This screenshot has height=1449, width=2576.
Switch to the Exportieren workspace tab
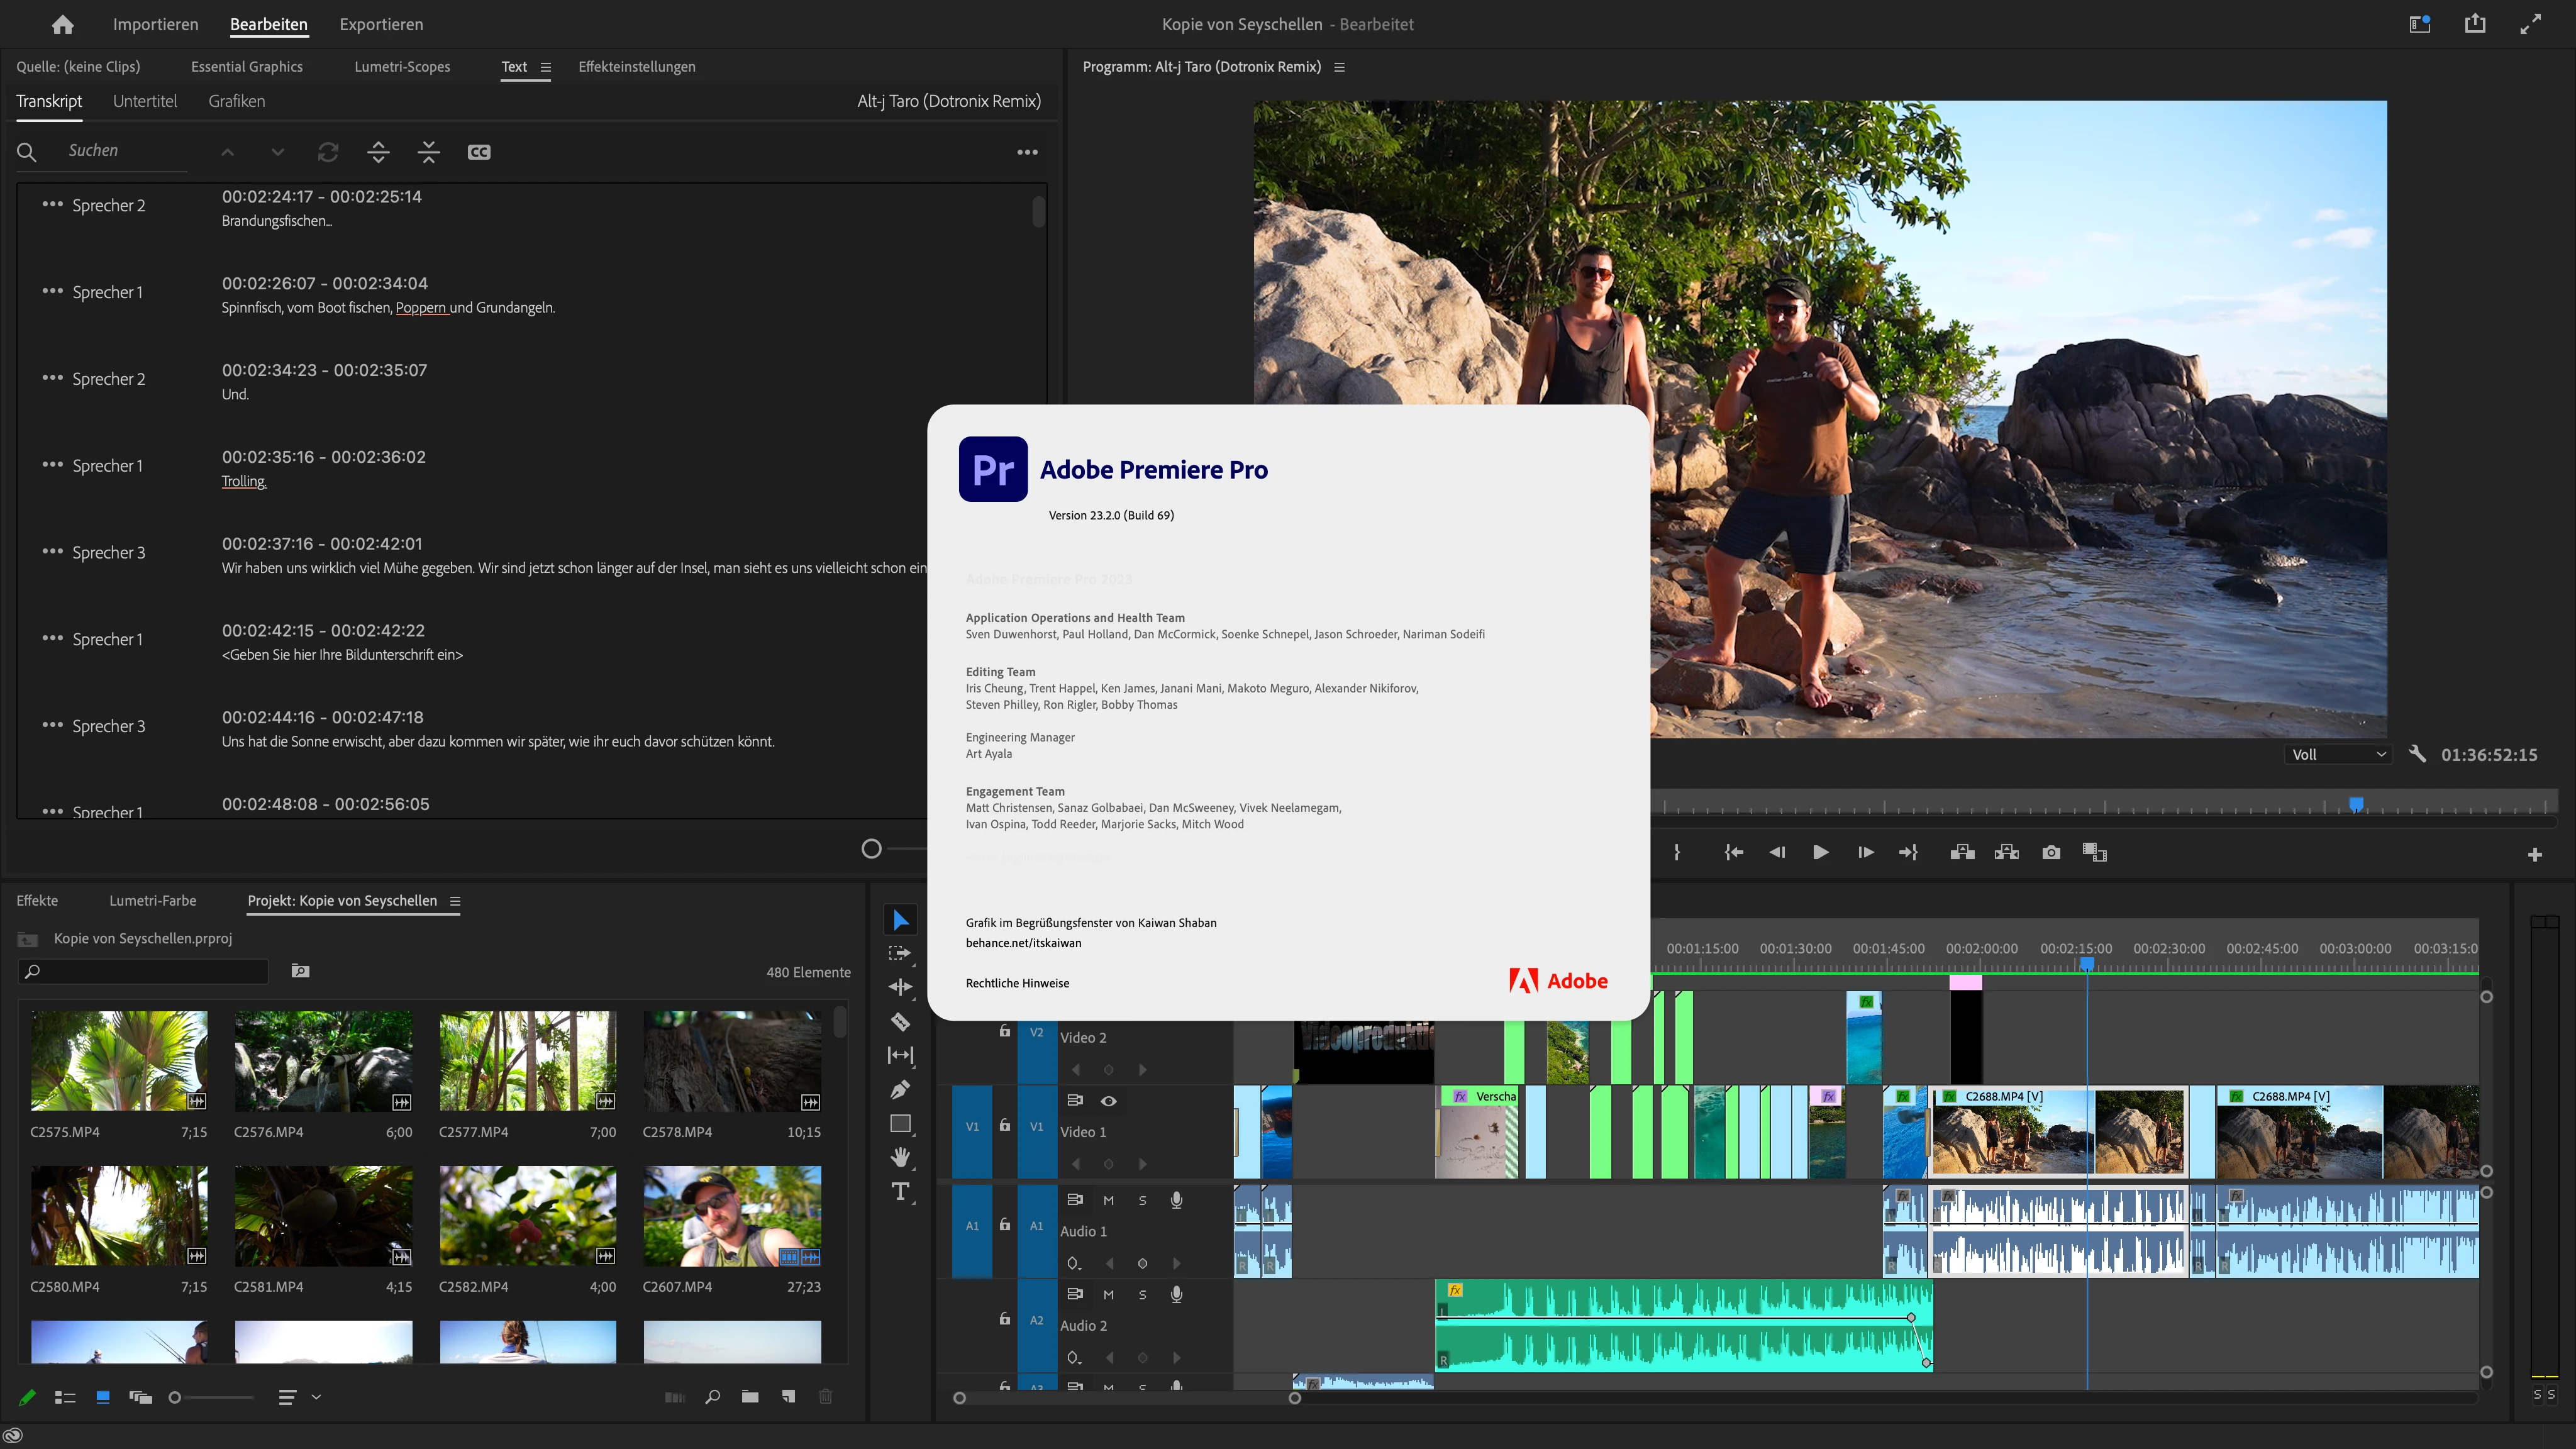(381, 24)
